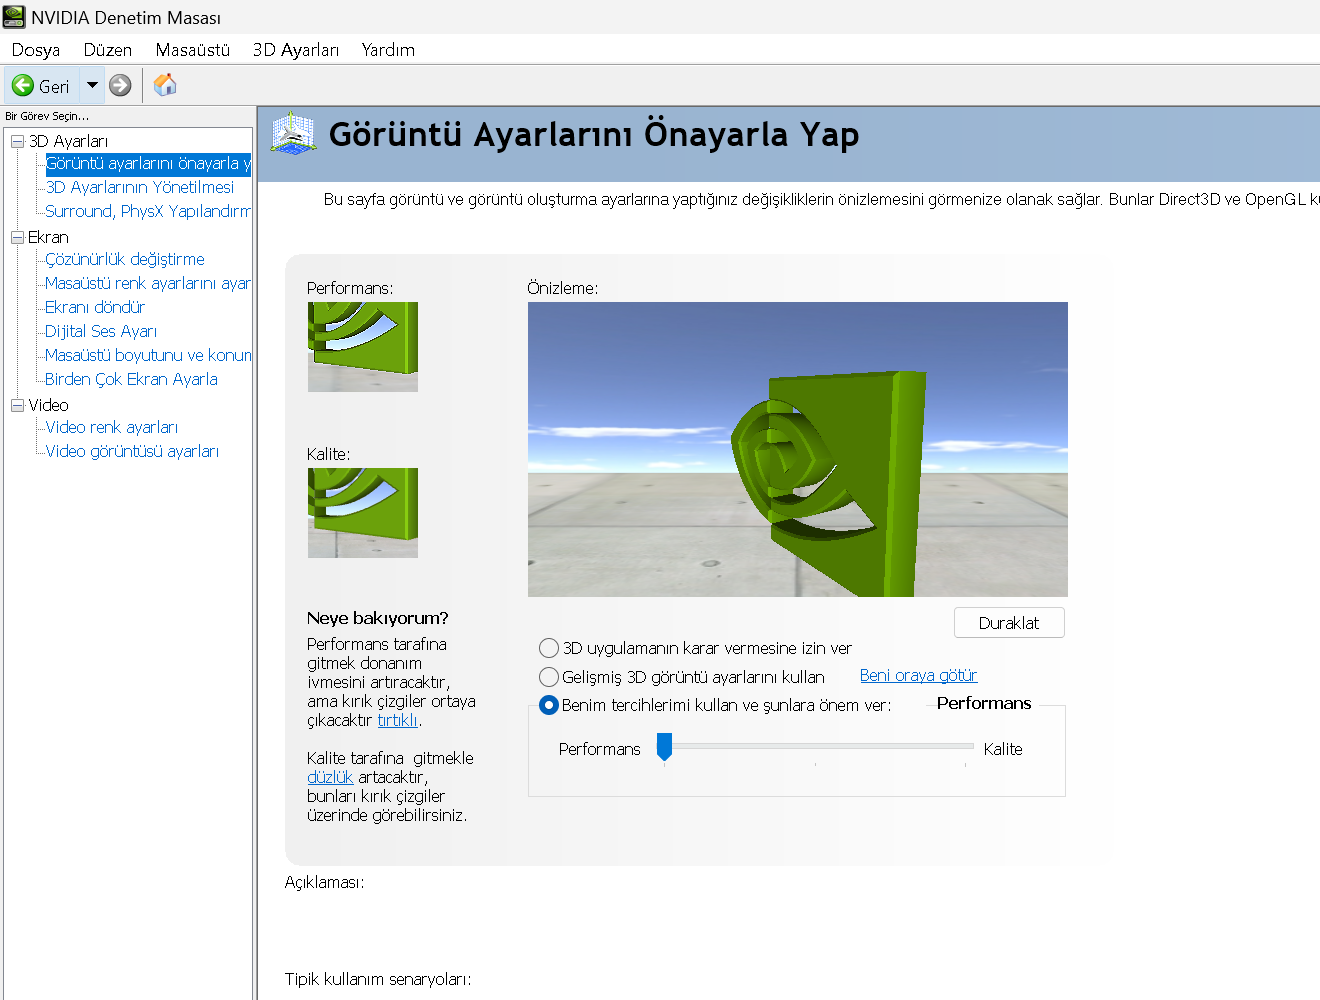The image size is (1320, 1000).
Task: Click the NVIDIA logo in title bar
Action: coord(14,17)
